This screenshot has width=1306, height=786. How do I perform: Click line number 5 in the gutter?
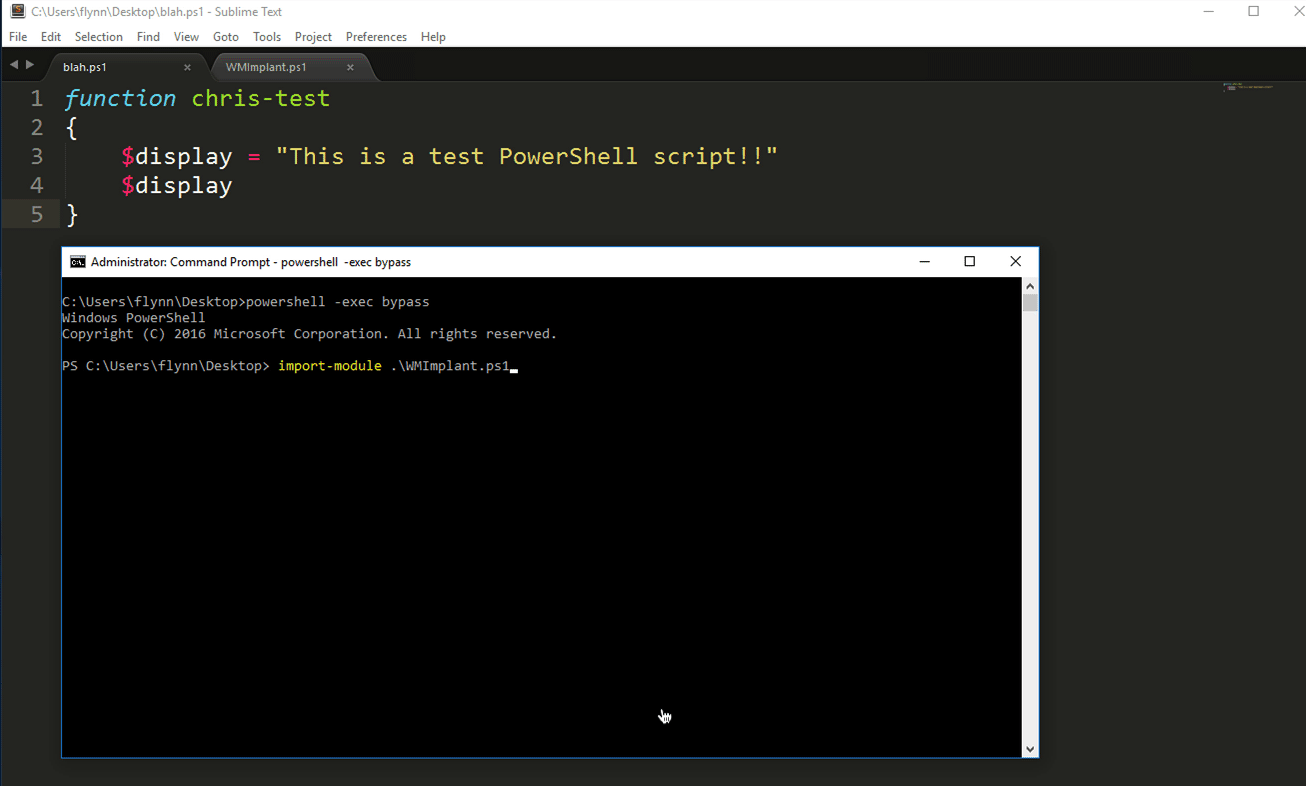pos(36,214)
